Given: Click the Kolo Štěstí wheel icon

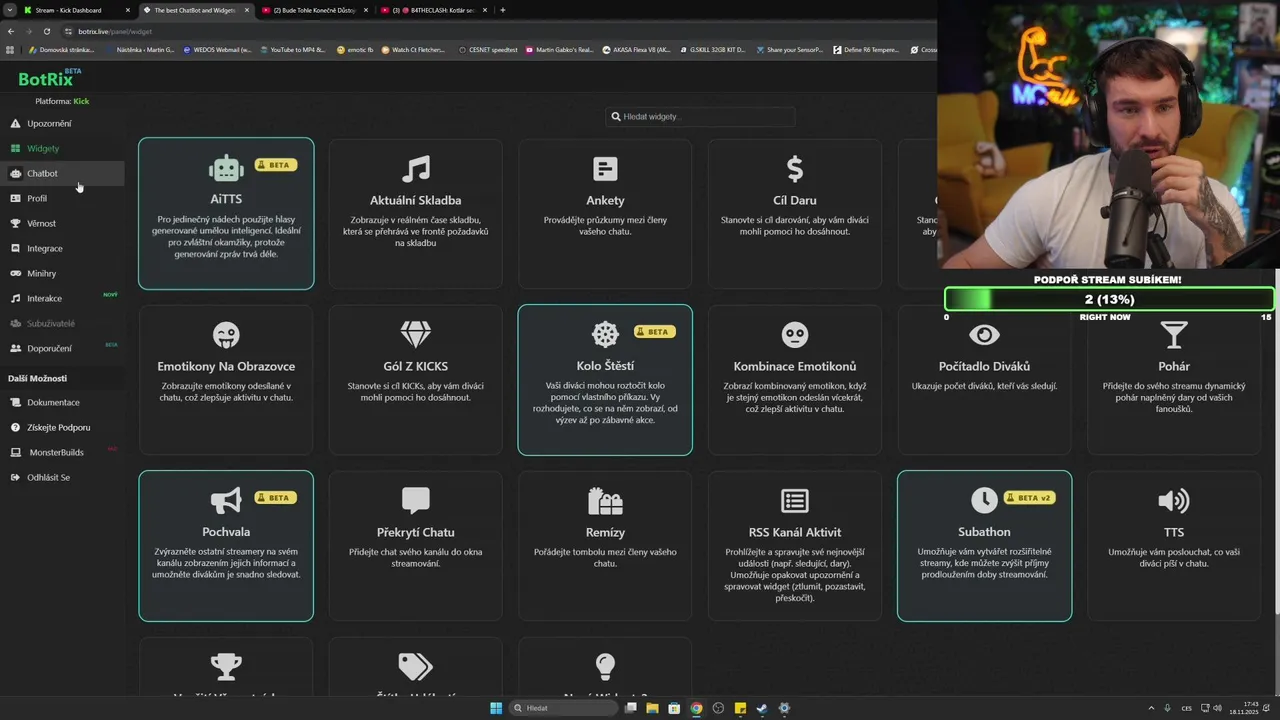Looking at the screenshot, I should click(x=605, y=334).
